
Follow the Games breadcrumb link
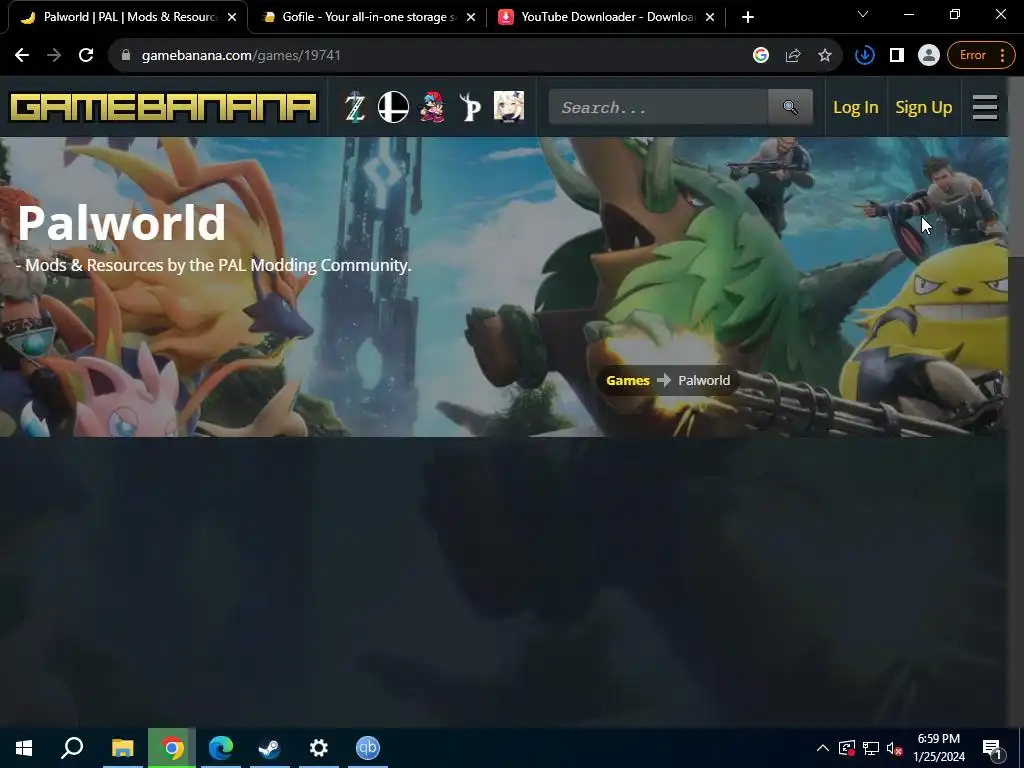point(628,381)
